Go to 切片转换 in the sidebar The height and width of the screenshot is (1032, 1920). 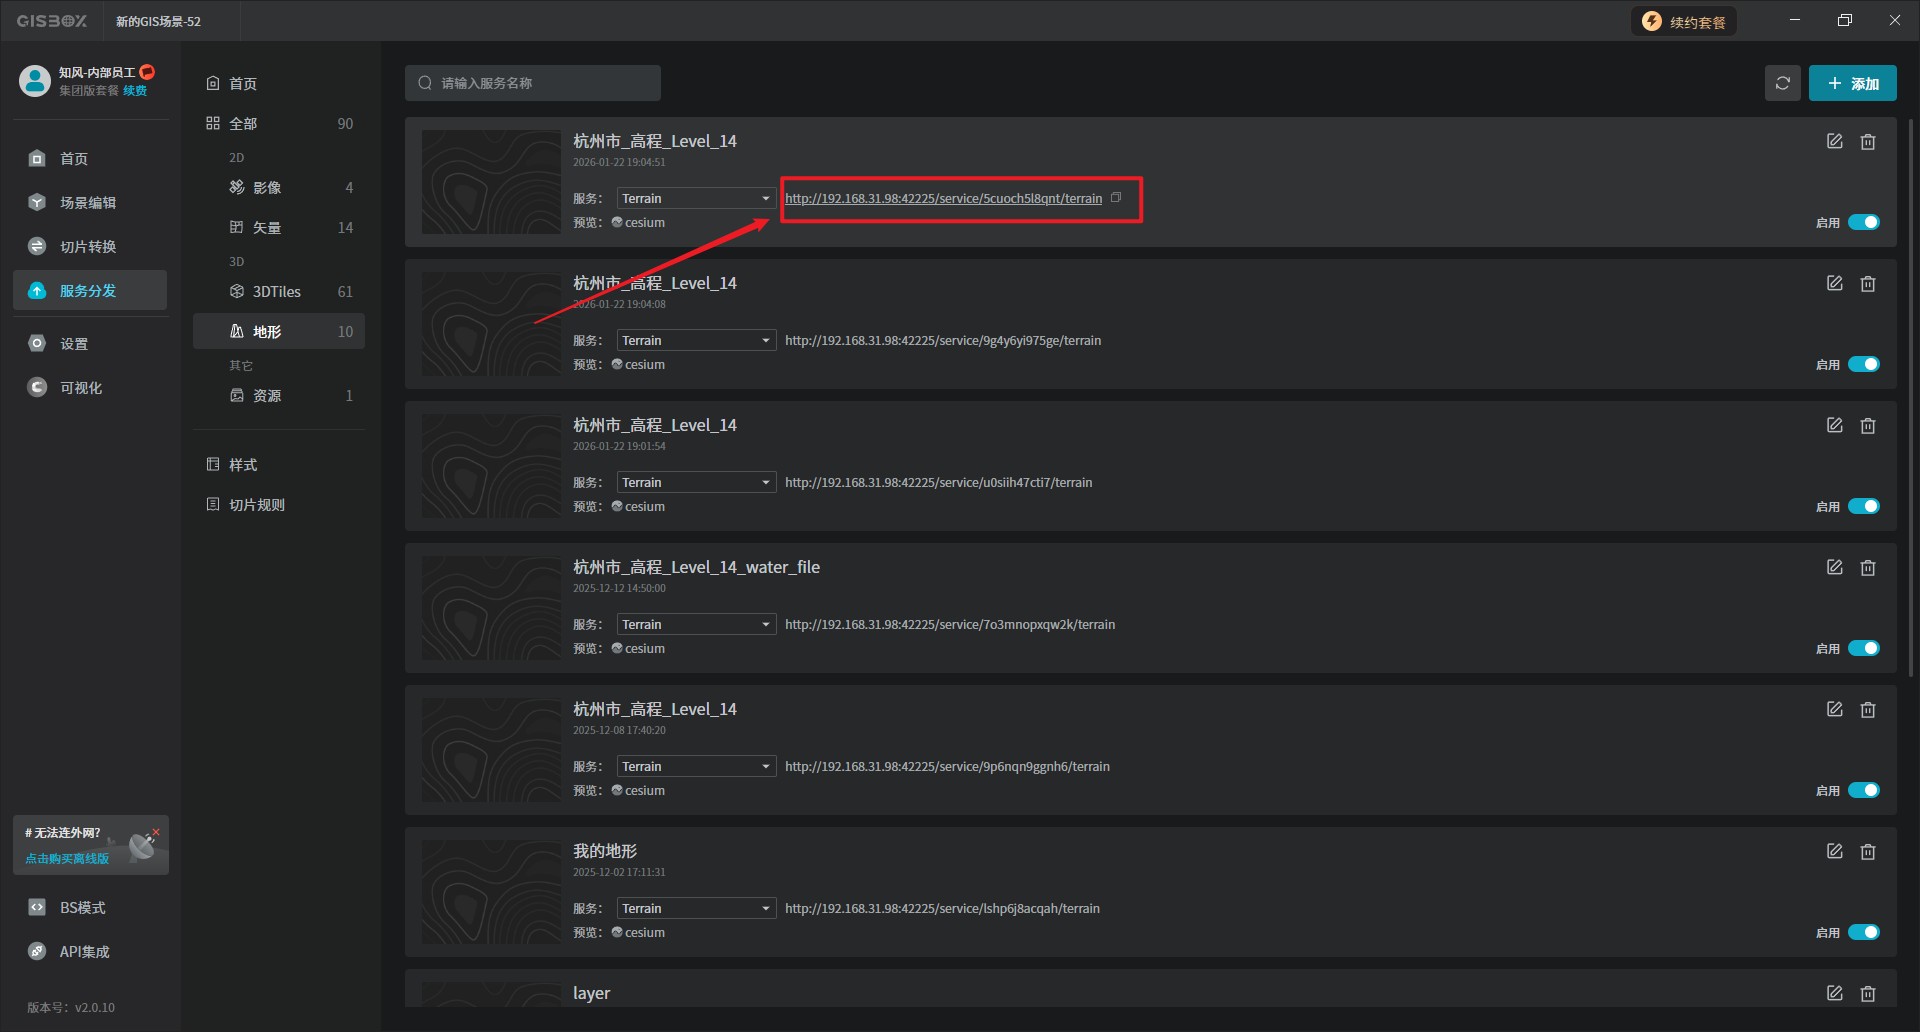[x=88, y=246]
